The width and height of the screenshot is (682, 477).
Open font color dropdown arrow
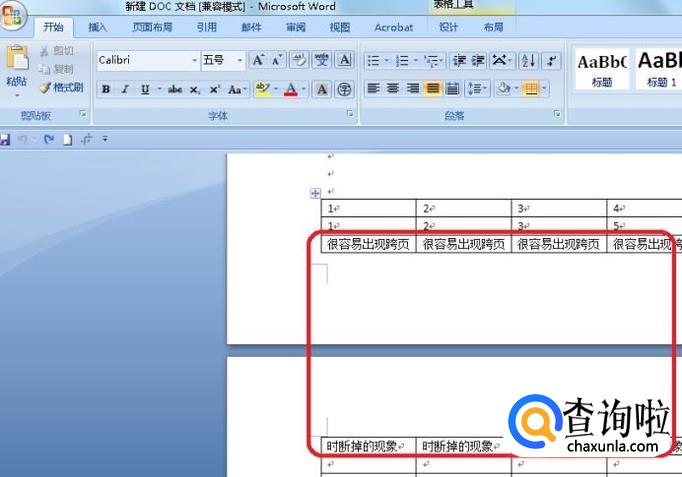point(304,90)
